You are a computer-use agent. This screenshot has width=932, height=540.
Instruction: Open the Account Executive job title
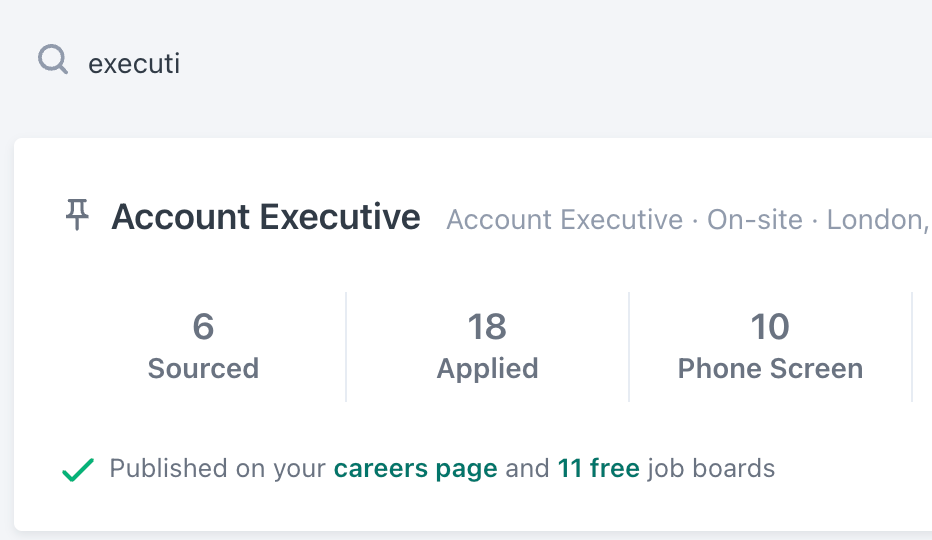coord(265,217)
